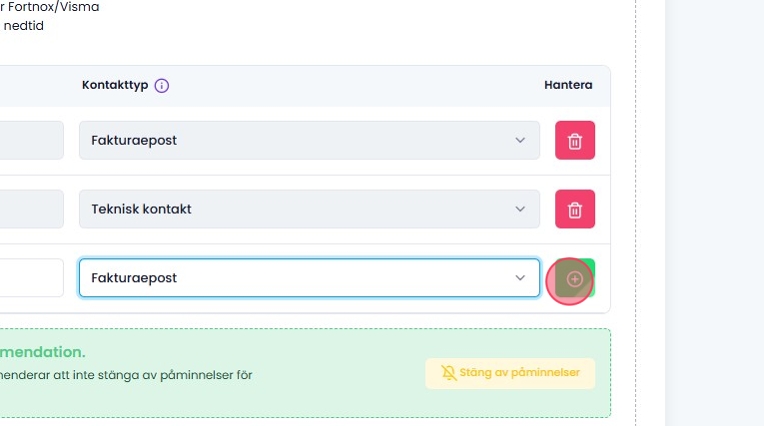
Task: Click the Fortnox/Visma text at top
Action: 52,7
